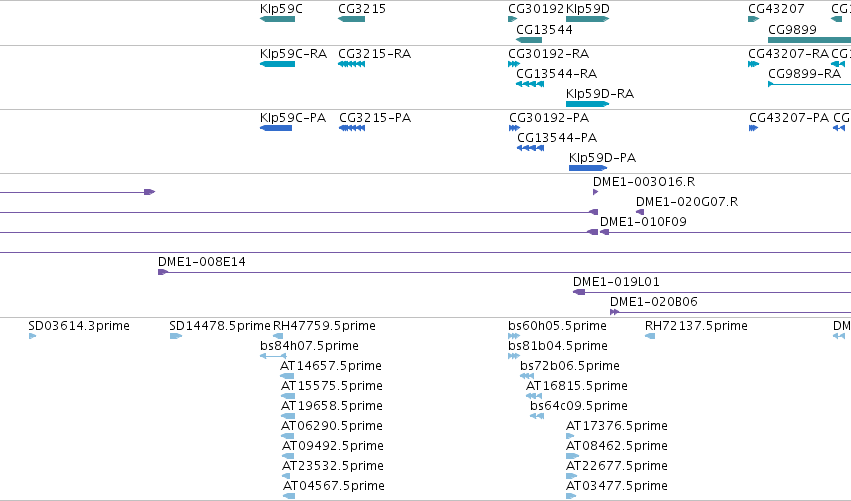This screenshot has height=501, width=851.
Task: Click the DME1-019L01 label
Action: [616, 282]
